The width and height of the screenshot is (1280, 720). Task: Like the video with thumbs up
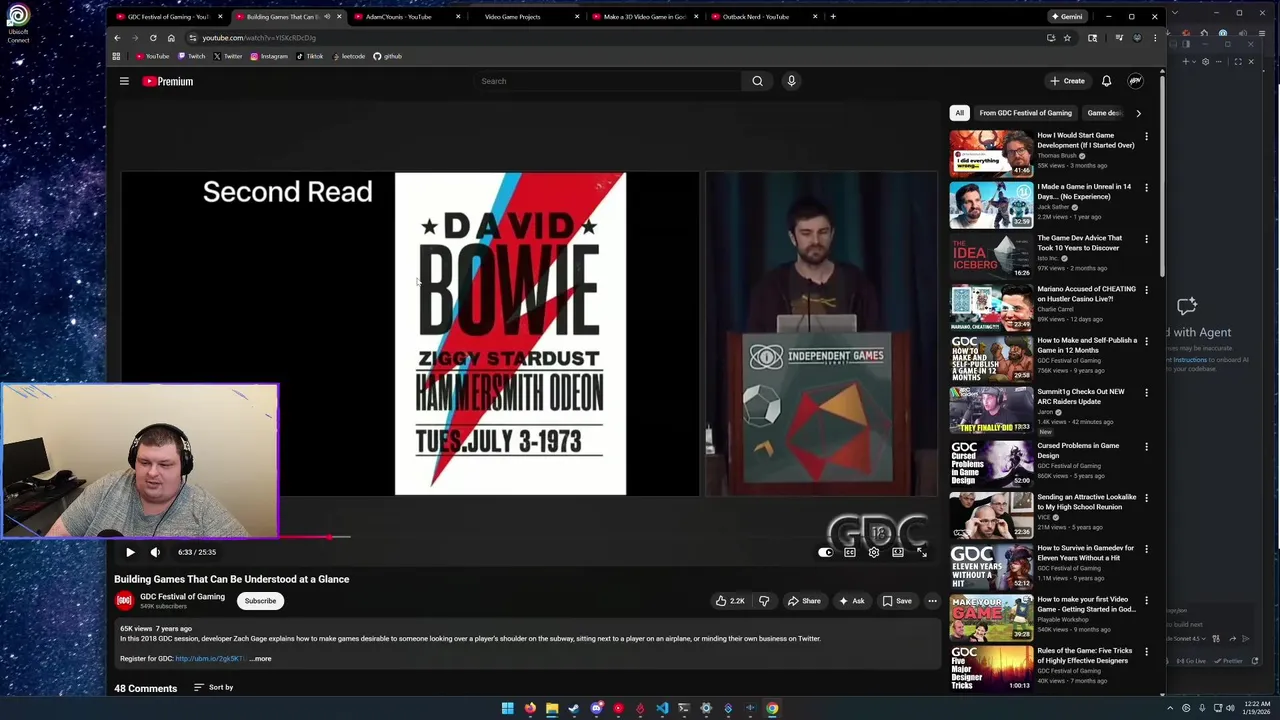729,601
